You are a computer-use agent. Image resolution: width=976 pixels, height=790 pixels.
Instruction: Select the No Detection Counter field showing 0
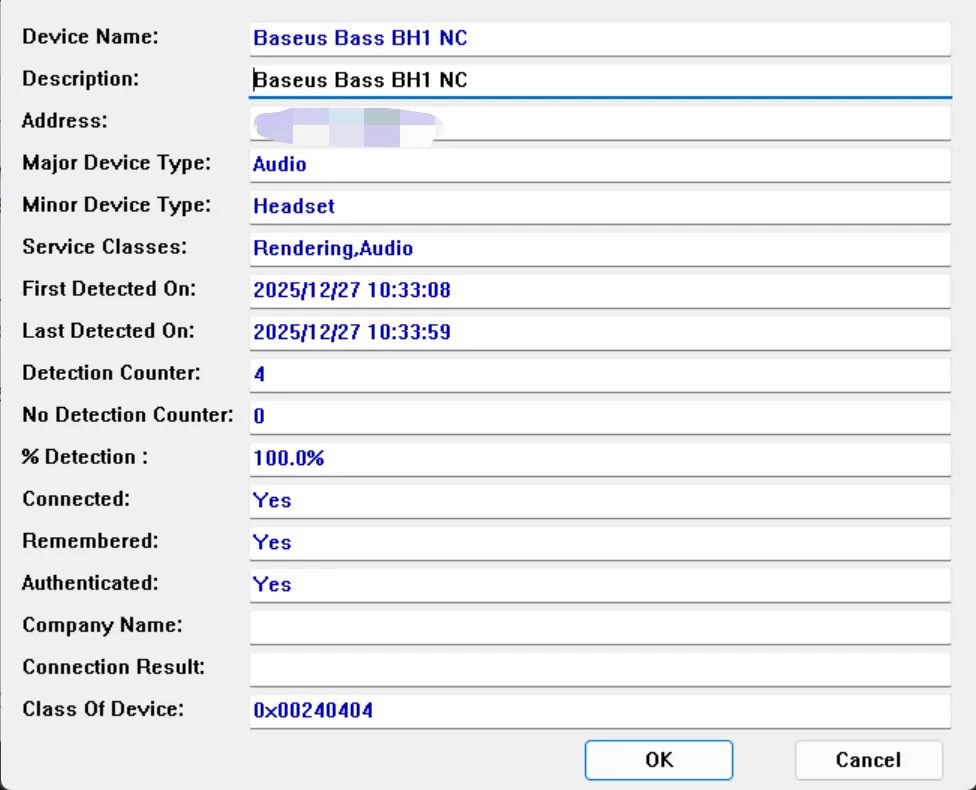point(600,416)
